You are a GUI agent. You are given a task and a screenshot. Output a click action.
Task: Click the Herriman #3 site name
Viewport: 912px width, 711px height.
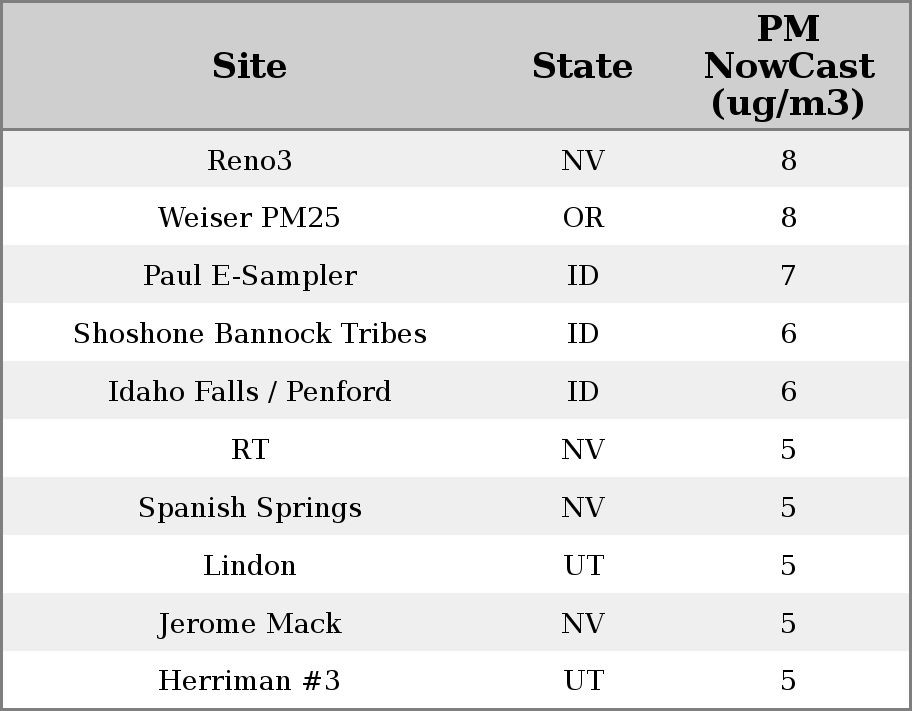249,682
